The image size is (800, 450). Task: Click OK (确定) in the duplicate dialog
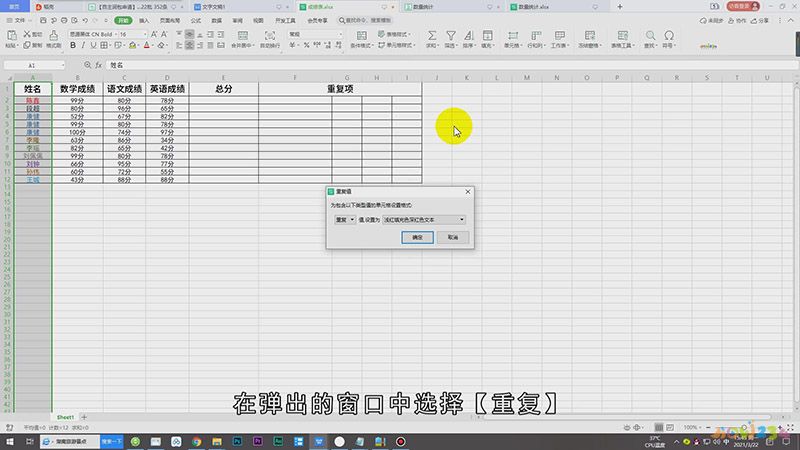pos(417,237)
